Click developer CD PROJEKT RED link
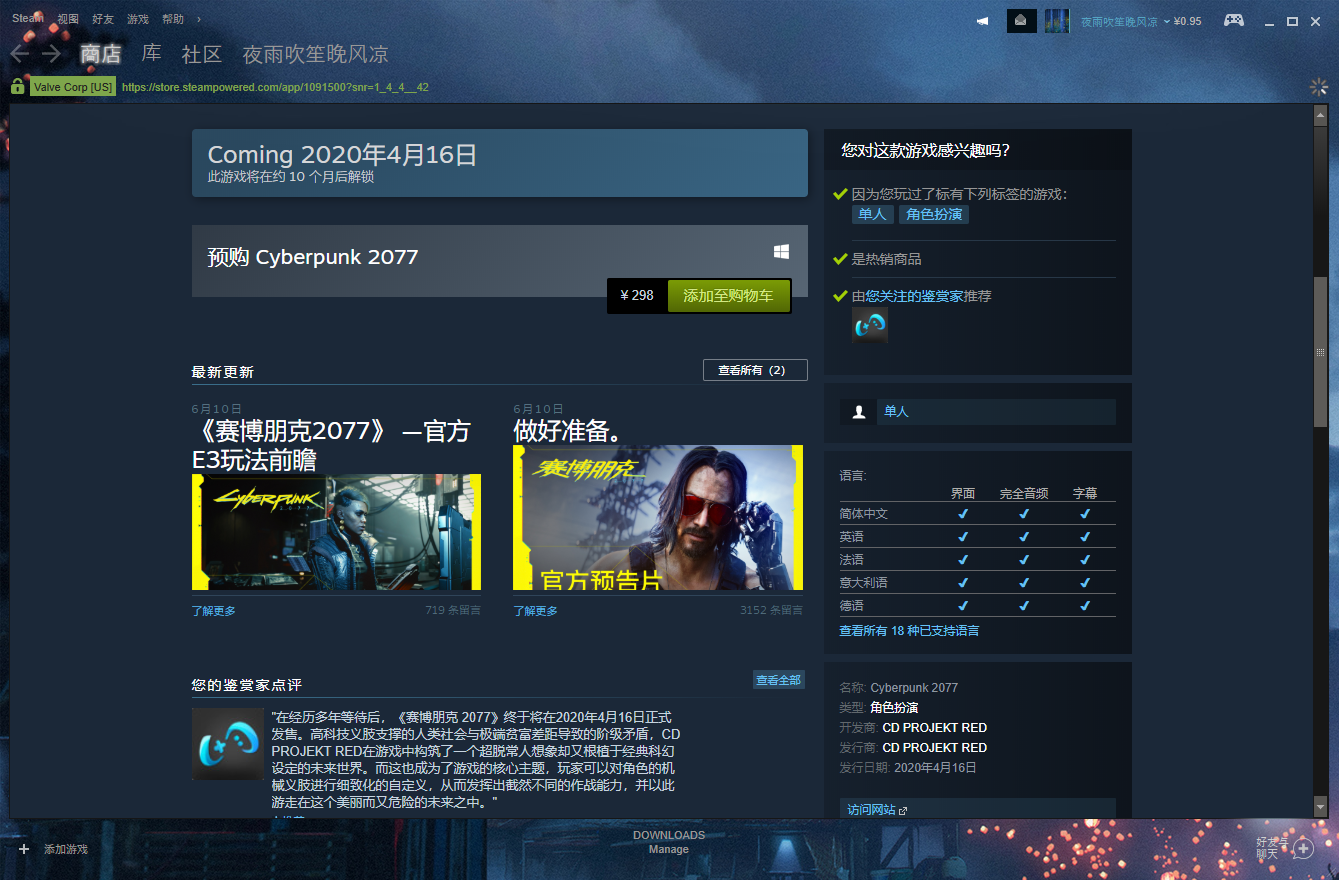 [935, 728]
